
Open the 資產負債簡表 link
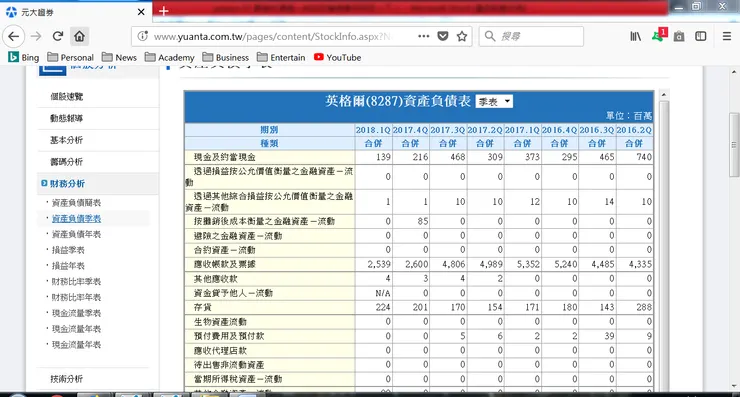point(76,203)
